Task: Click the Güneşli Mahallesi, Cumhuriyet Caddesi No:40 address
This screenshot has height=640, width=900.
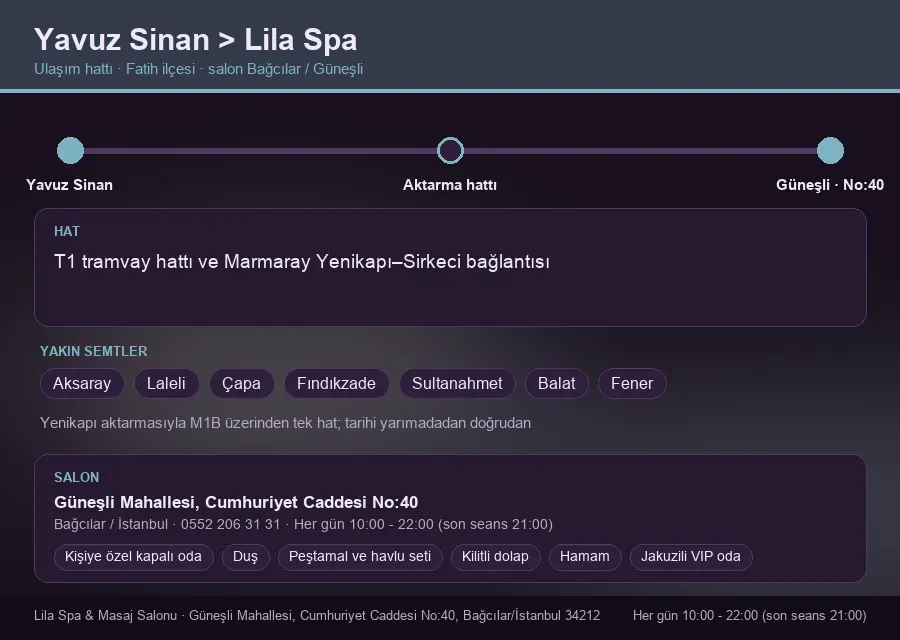Action: point(236,502)
